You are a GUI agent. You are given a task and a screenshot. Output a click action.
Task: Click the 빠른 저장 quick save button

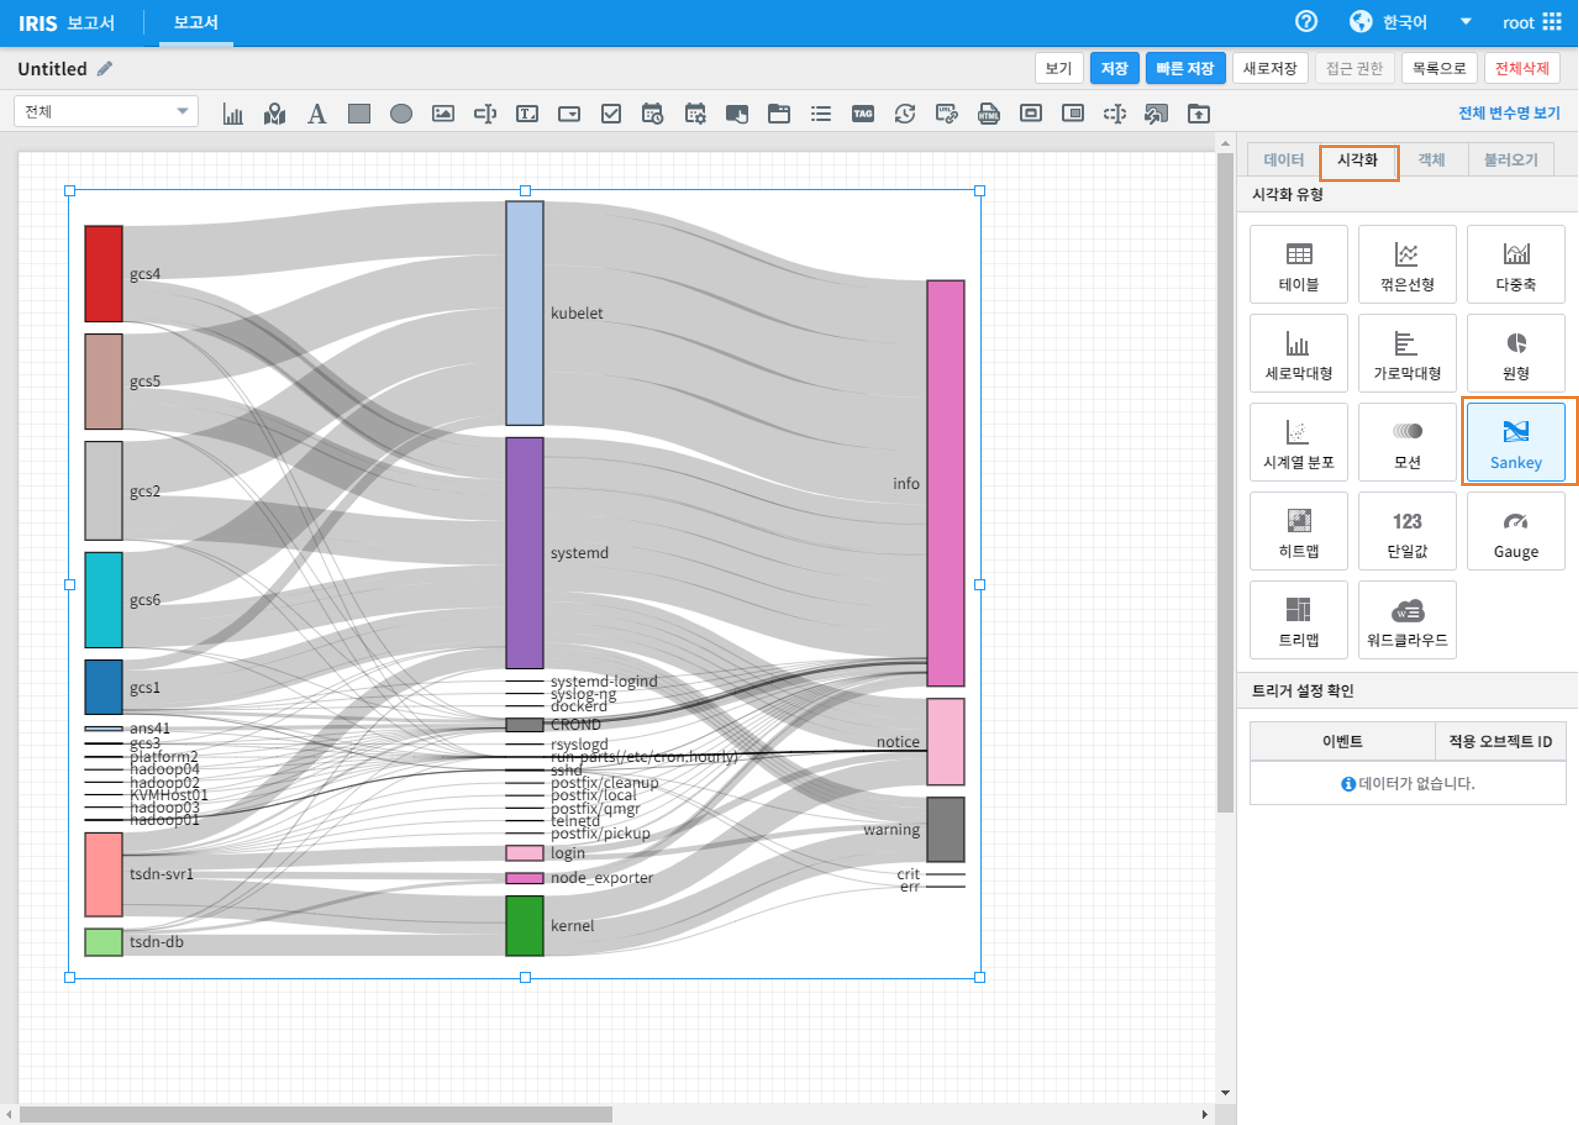(1185, 68)
